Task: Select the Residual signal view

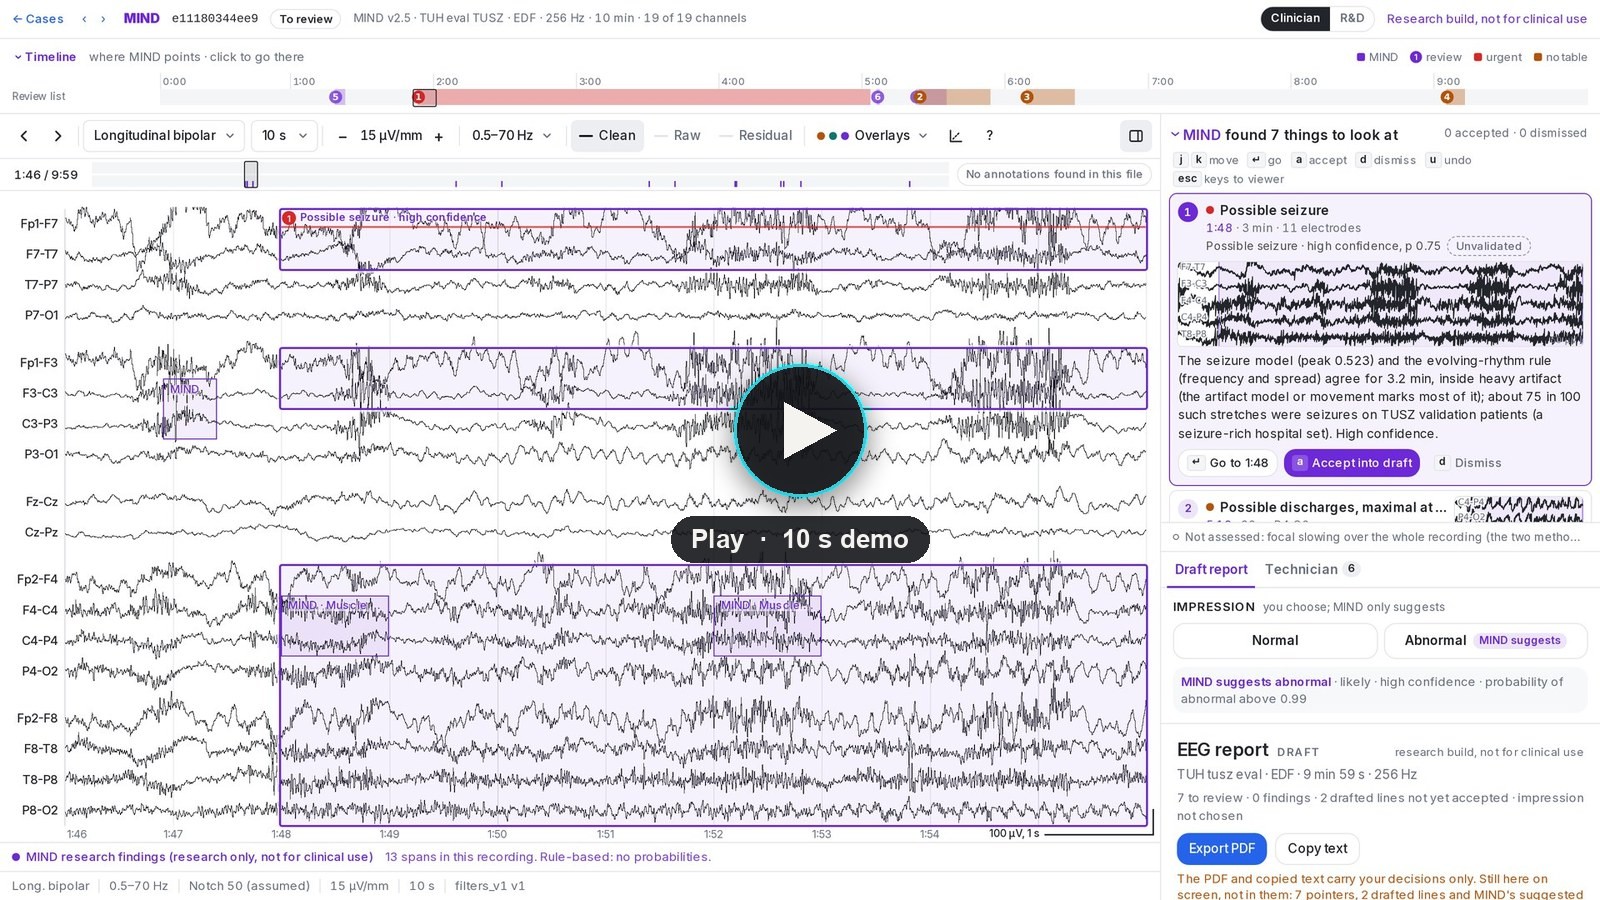Action: (756, 136)
